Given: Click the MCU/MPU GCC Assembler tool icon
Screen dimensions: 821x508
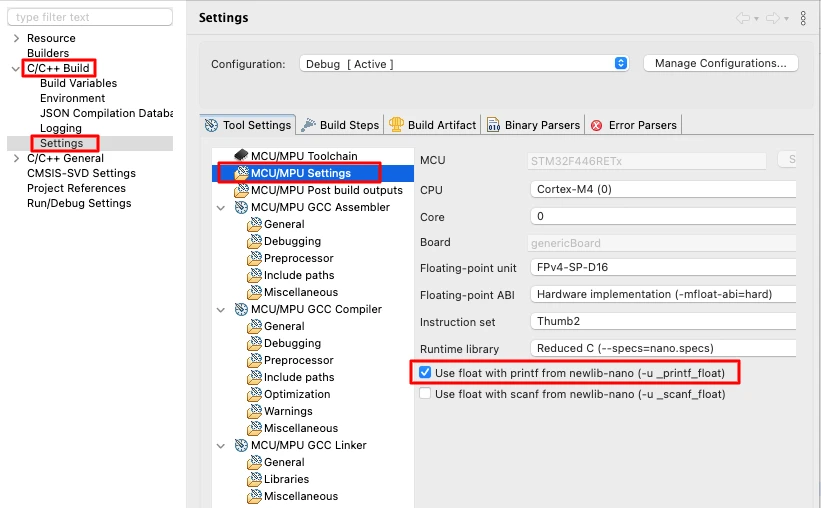Looking at the screenshot, I should click(x=241, y=207).
